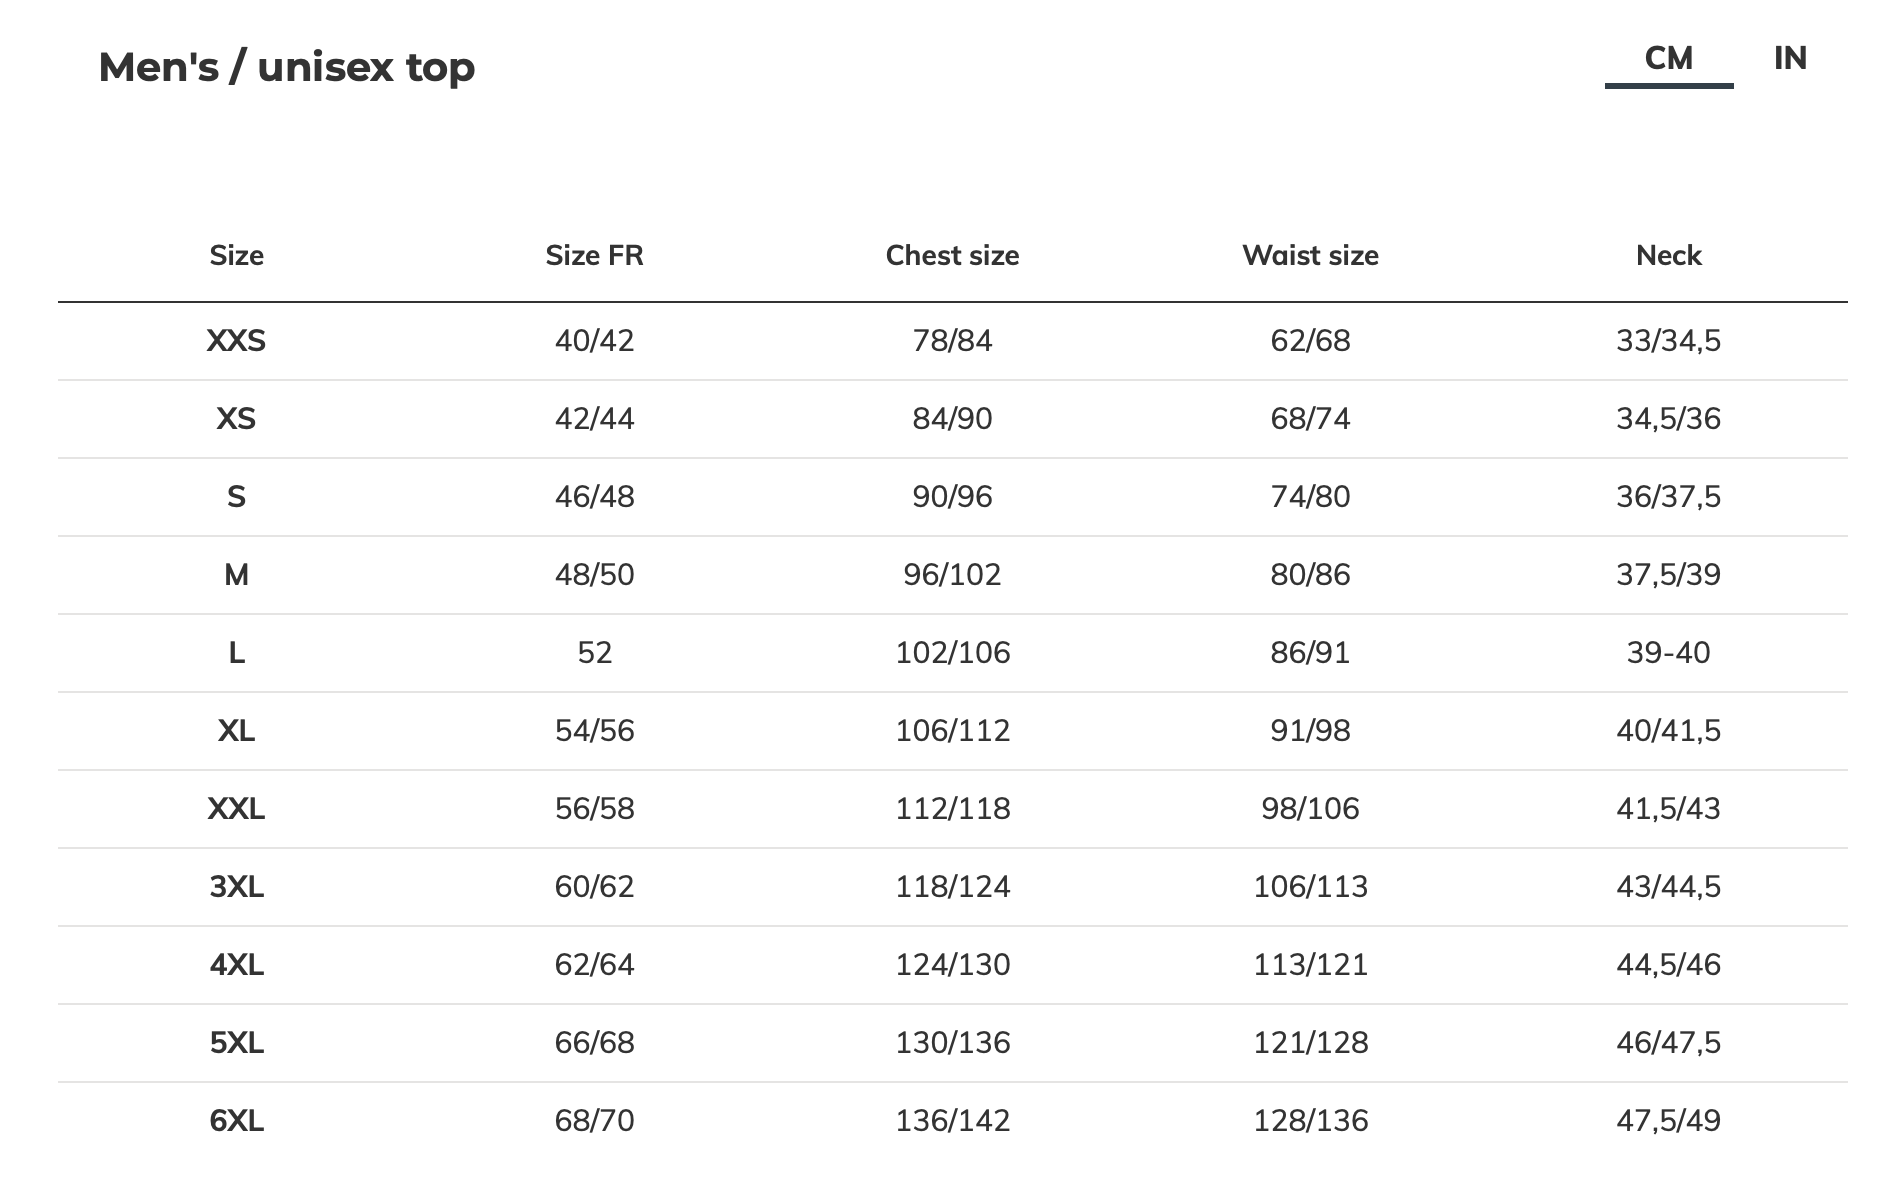Select the XXS size row label
The width and height of the screenshot is (1881, 1194).
(236, 341)
